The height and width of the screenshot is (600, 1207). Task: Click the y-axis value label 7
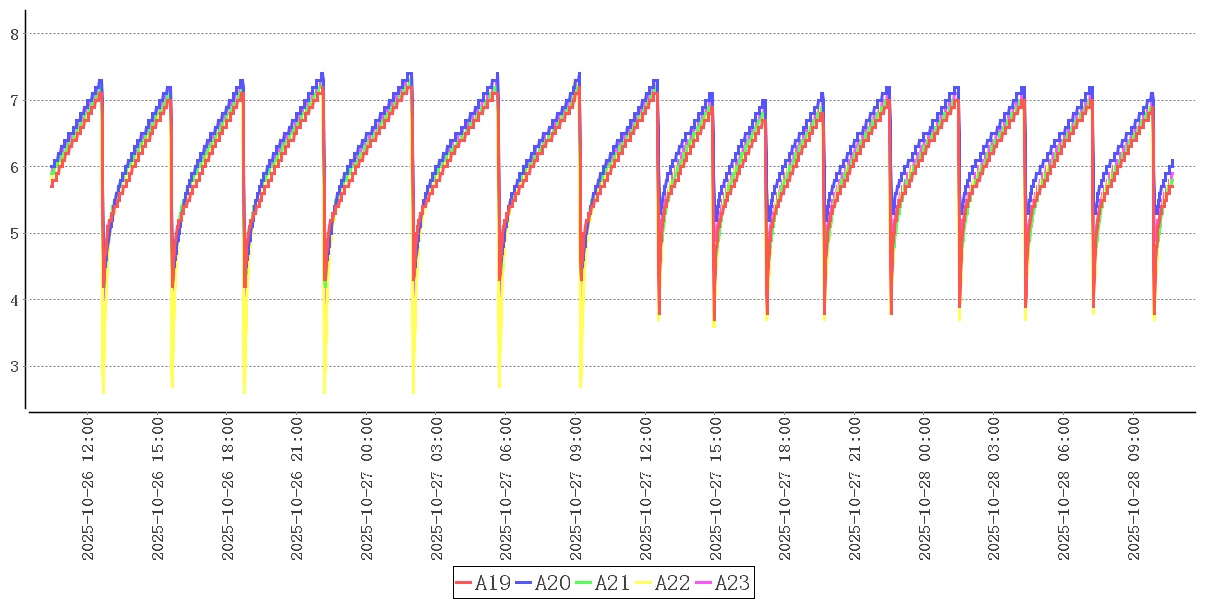14,101
